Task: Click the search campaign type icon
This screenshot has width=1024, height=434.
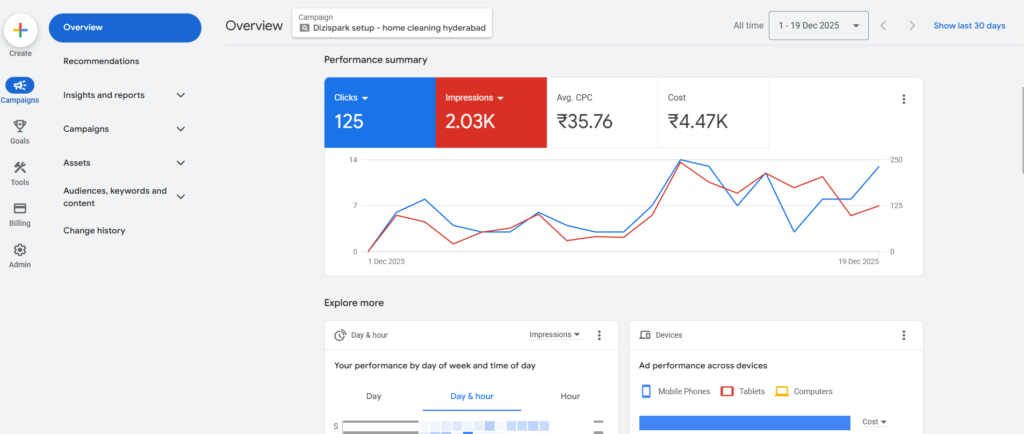Action: 304,28
